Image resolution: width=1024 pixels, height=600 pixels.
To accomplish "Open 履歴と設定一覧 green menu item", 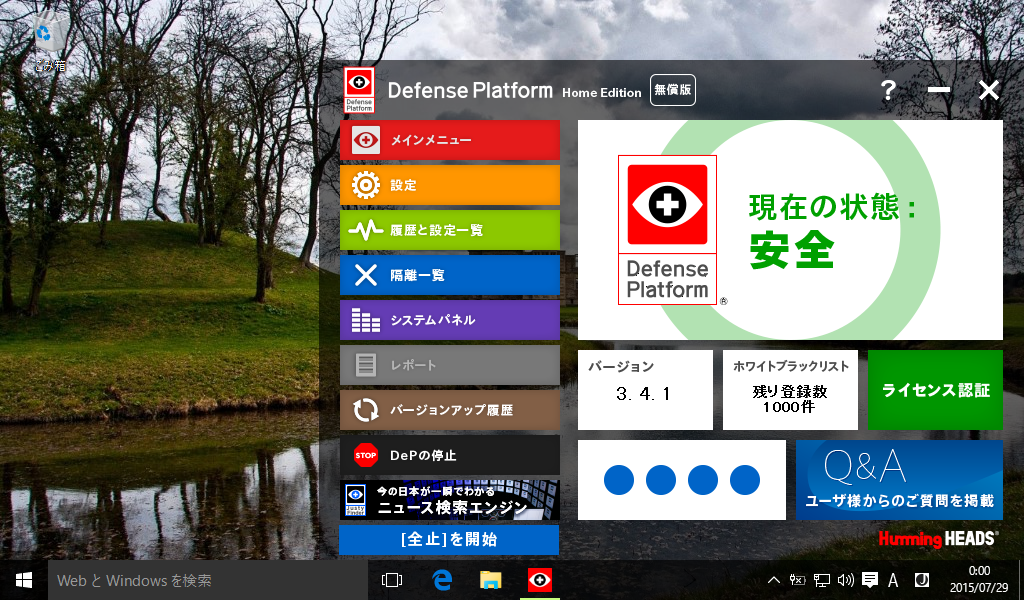I will tap(449, 230).
